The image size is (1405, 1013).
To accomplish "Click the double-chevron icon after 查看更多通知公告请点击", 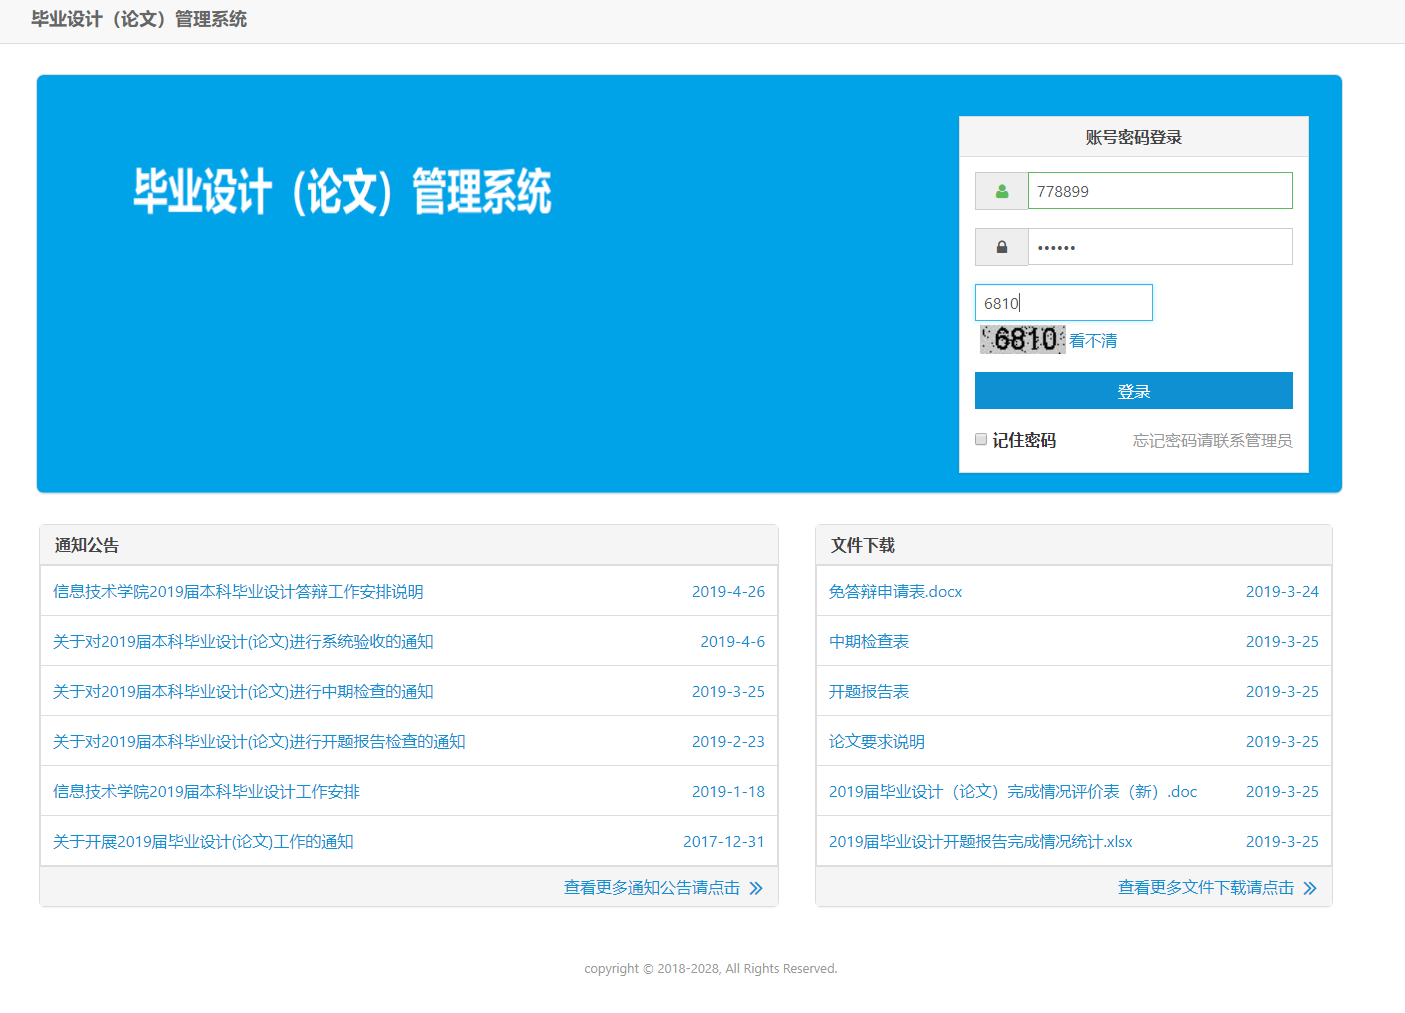I will 758,887.
